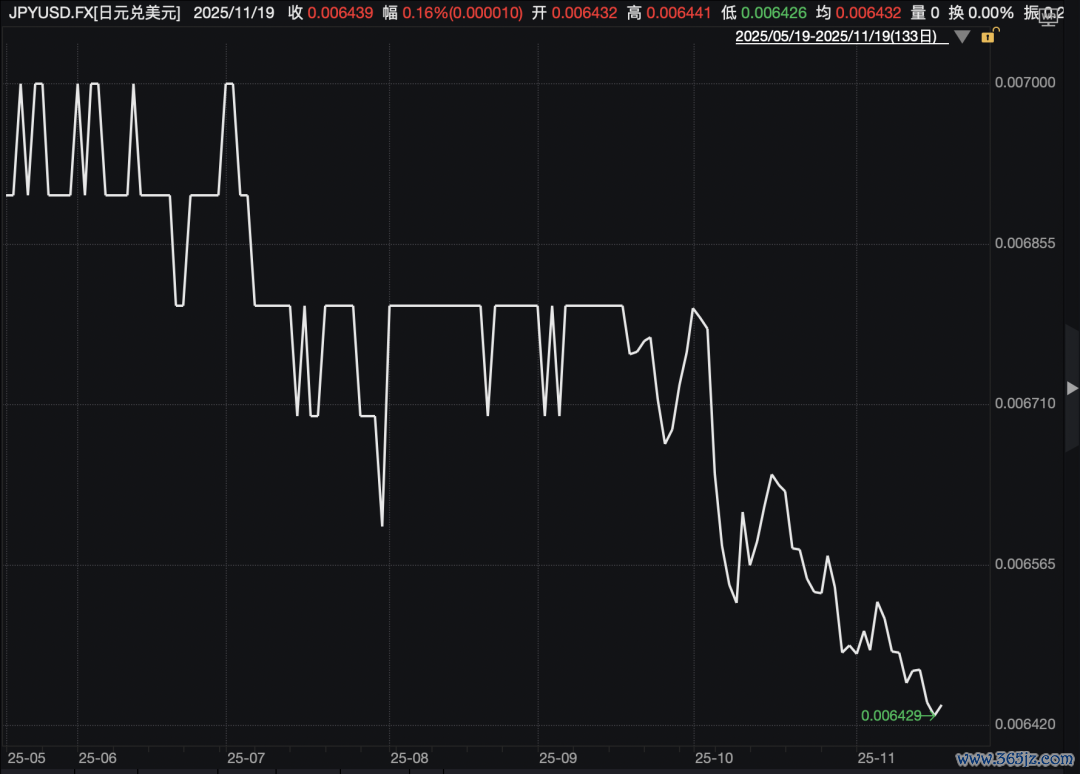Open the date range dropdown triangle
The height and width of the screenshot is (774, 1080).
pos(962,37)
